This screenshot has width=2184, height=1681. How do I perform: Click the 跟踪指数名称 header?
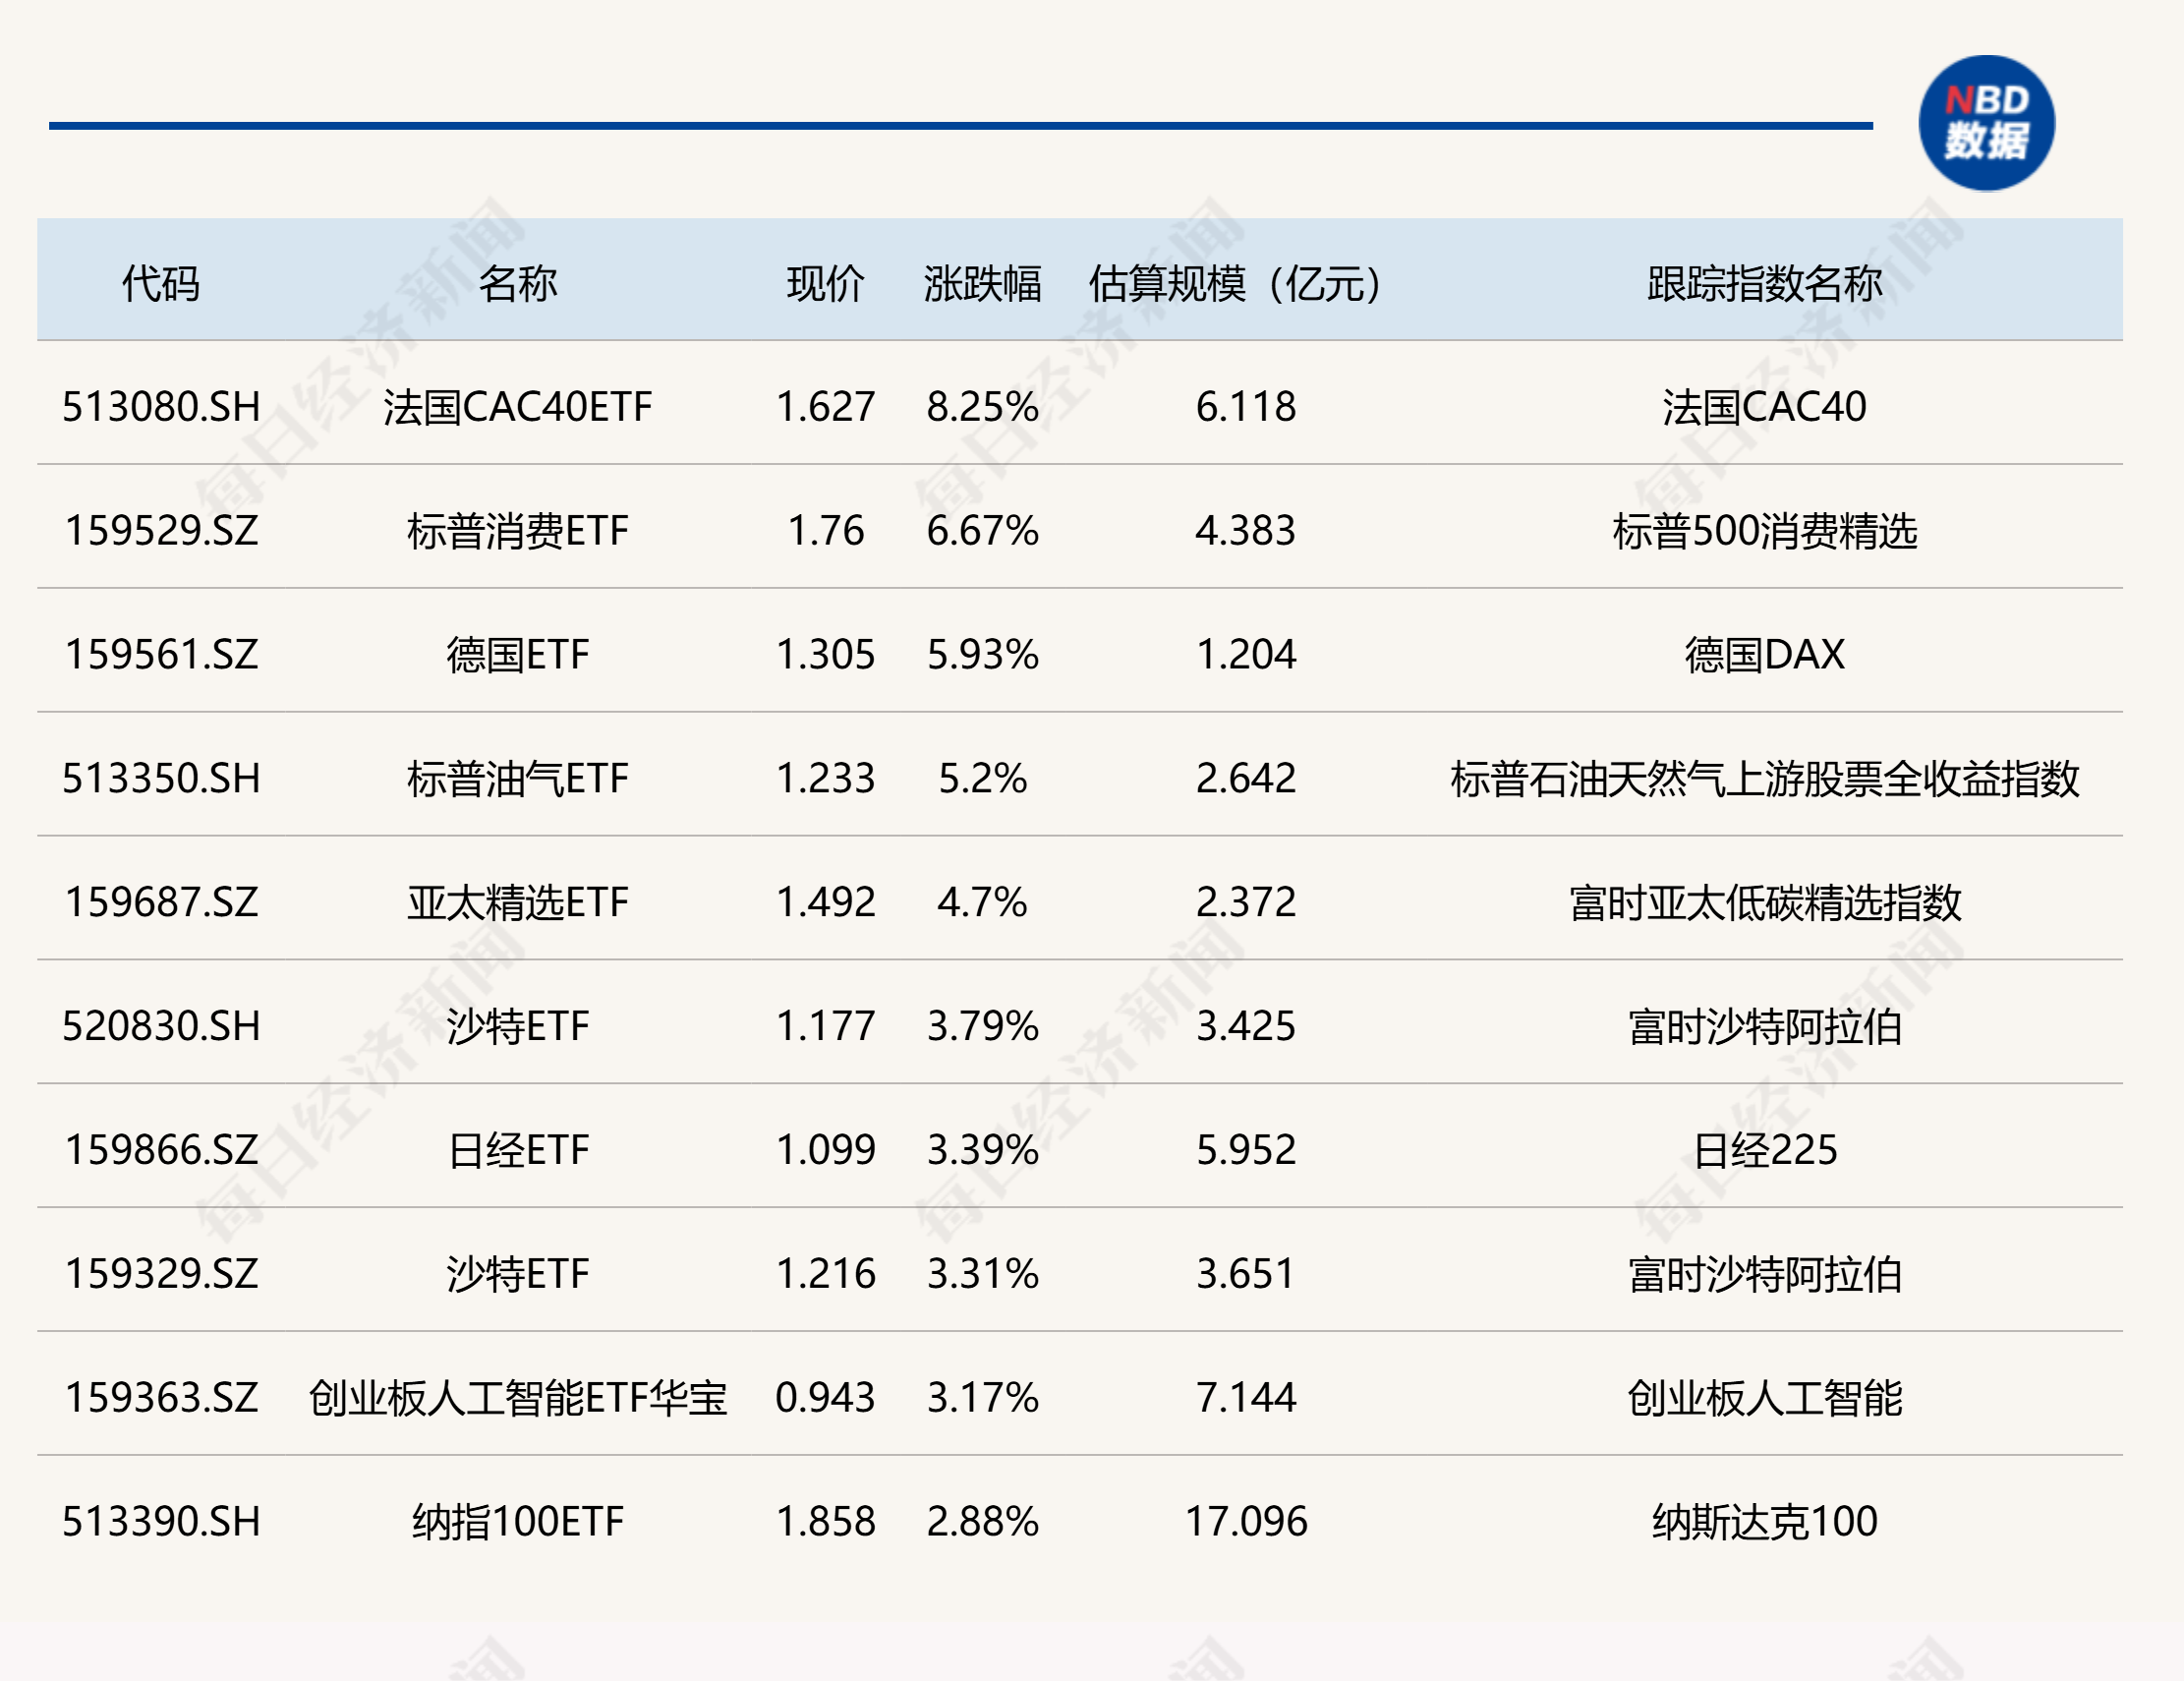coord(1760,283)
